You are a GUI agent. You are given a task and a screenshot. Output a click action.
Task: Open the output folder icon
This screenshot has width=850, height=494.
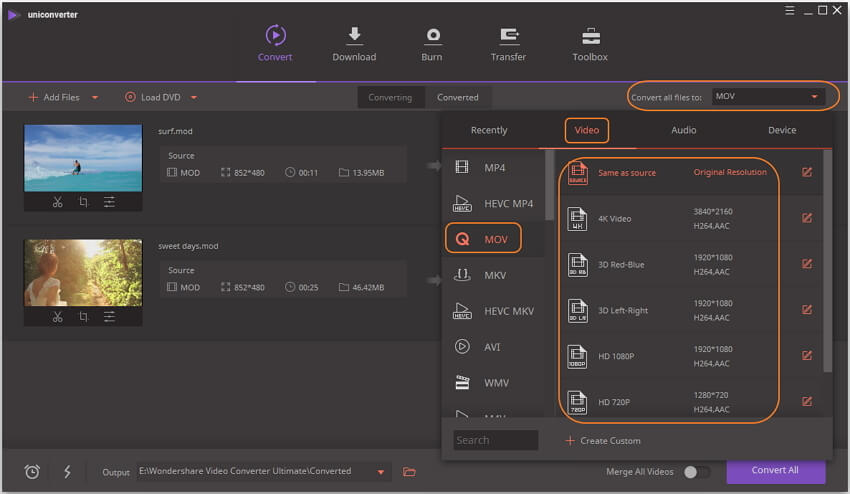(x=409, y=472)
